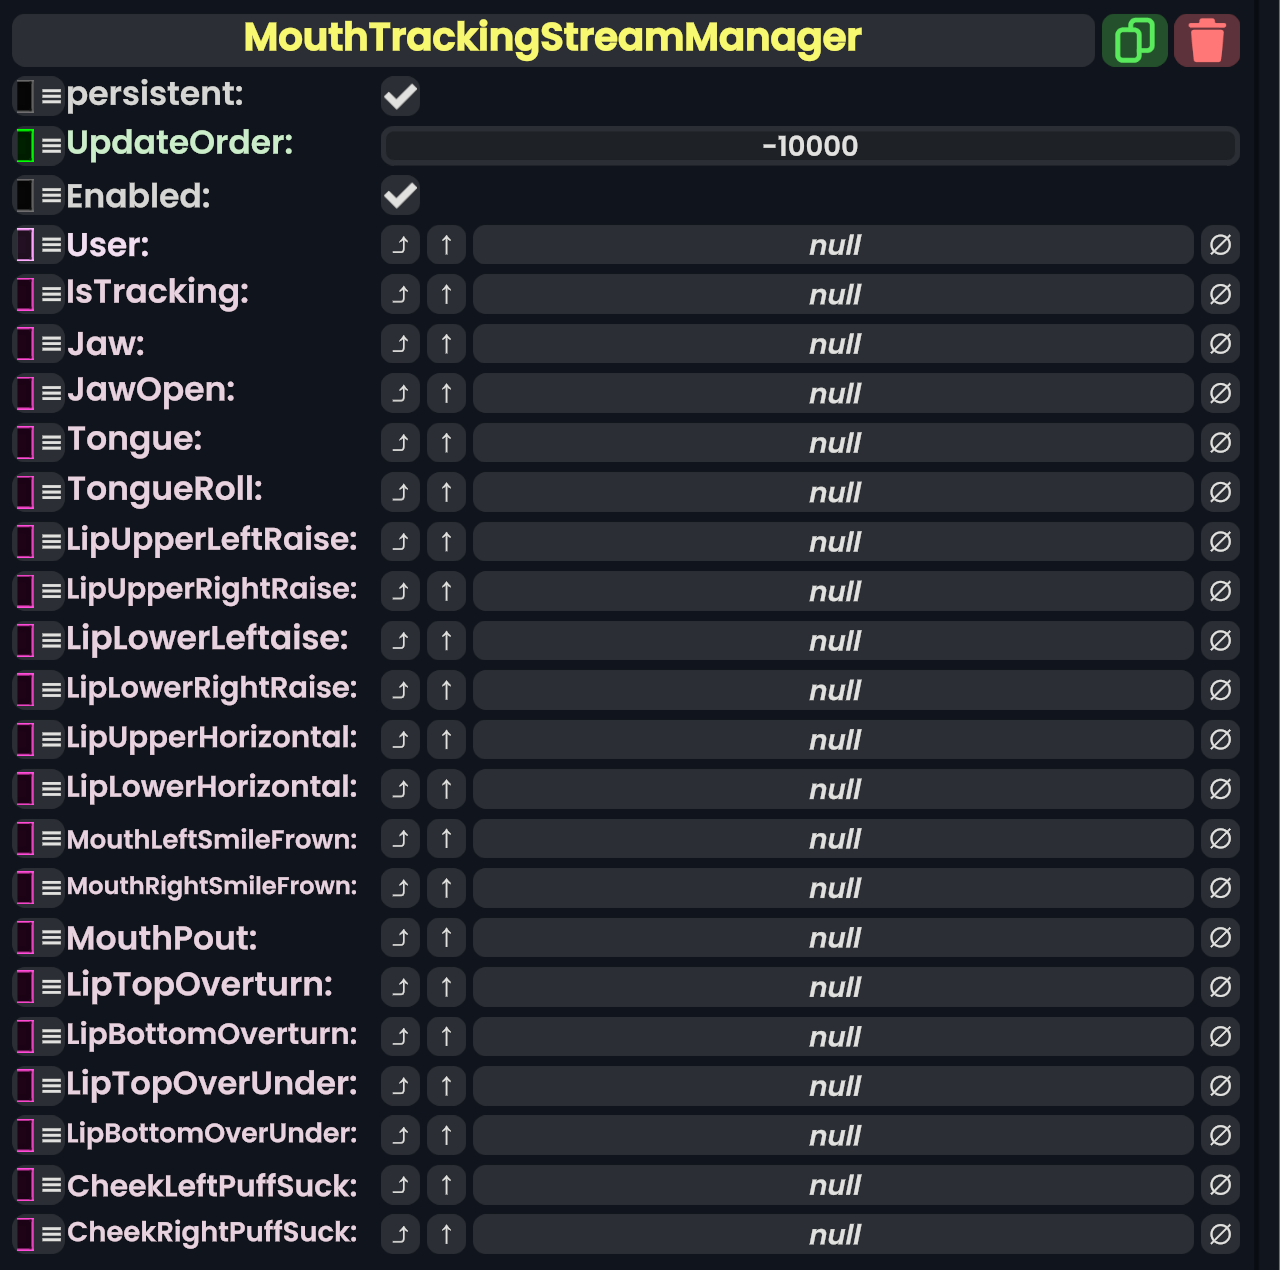Click the hamburger icon beside JawOpen
Screen dimensions: 1280x1270
point(52,394)
